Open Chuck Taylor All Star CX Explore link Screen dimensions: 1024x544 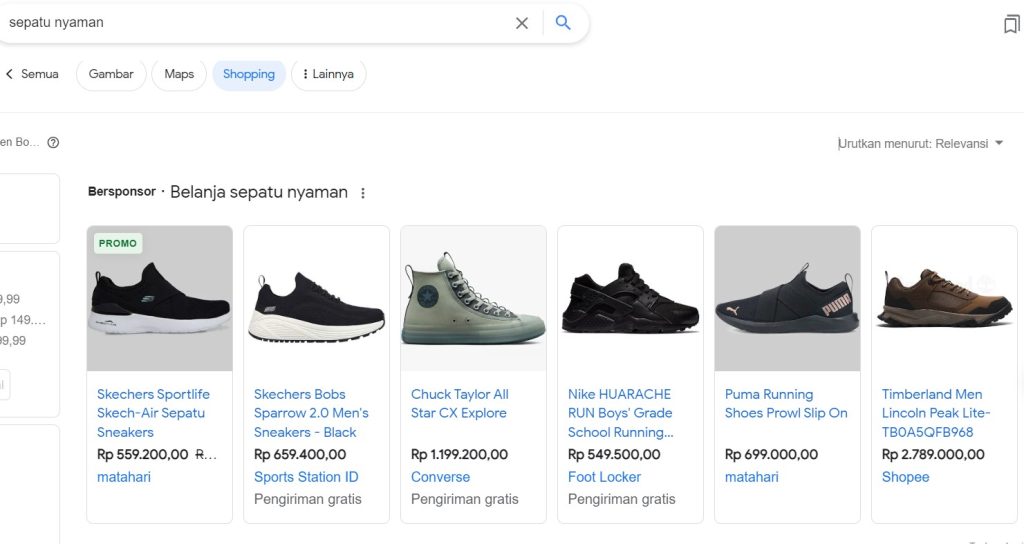(x=460, y=404)
